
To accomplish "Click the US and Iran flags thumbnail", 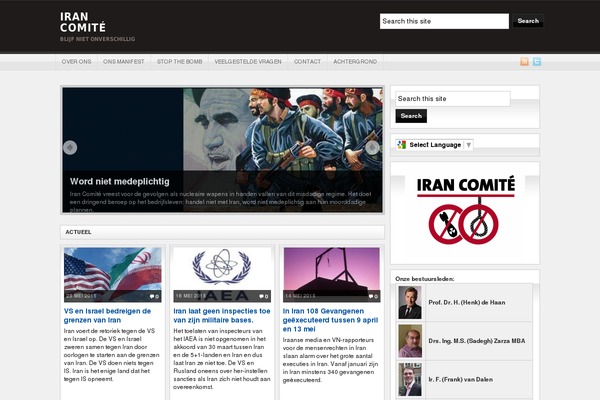I will (x=112, y=274).
